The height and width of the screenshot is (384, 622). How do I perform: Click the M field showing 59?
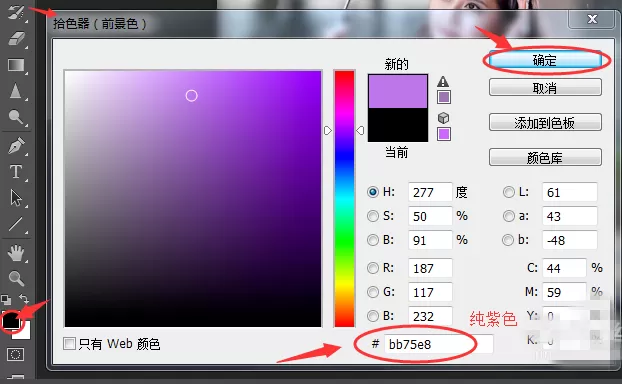564,292
